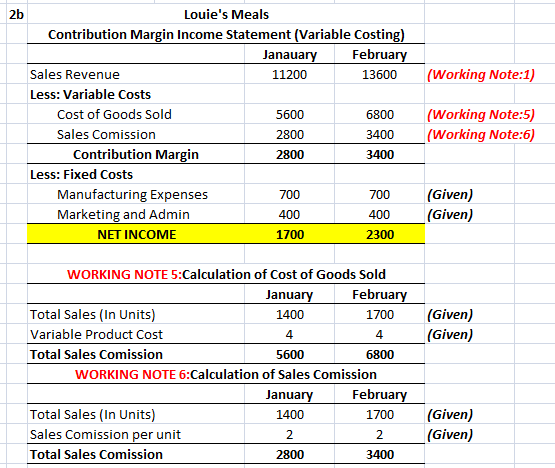Select the cell labeled 2b
555x468 pixels.
[x=16, y=15]
